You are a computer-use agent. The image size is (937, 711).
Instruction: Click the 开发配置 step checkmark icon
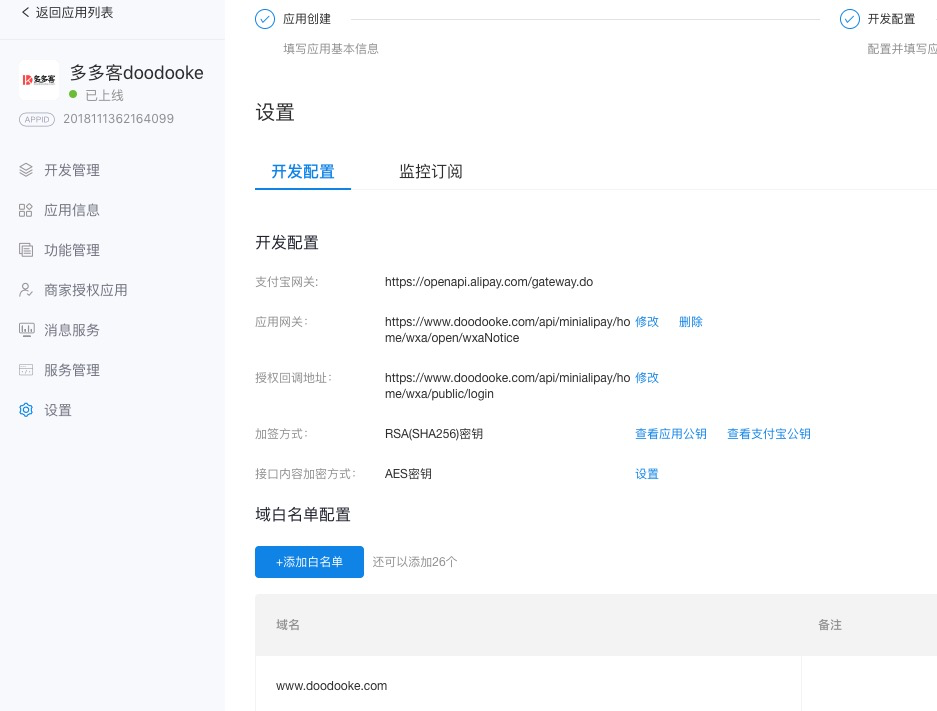[850, 19]
